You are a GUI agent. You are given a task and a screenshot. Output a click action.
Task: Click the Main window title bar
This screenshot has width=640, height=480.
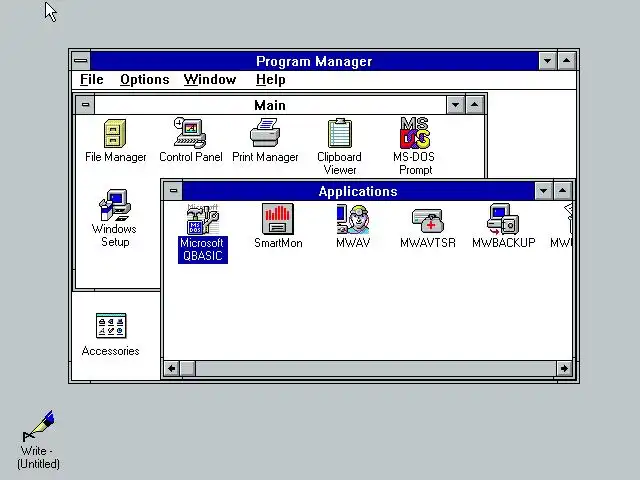pos(270,105)
